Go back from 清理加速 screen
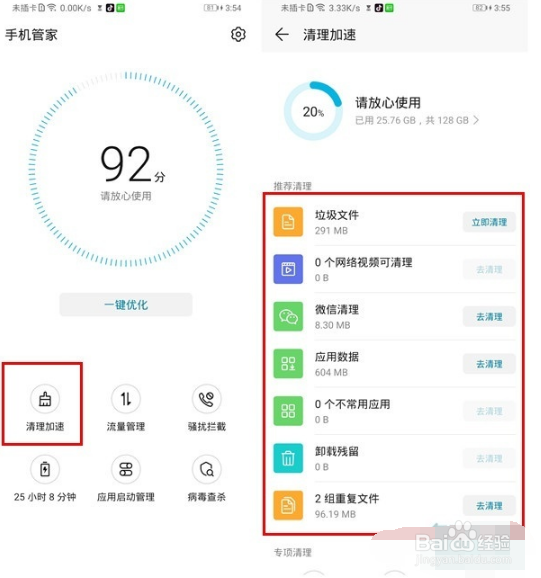The width and height of the screenshot is (541, 578). coord(282,35)
